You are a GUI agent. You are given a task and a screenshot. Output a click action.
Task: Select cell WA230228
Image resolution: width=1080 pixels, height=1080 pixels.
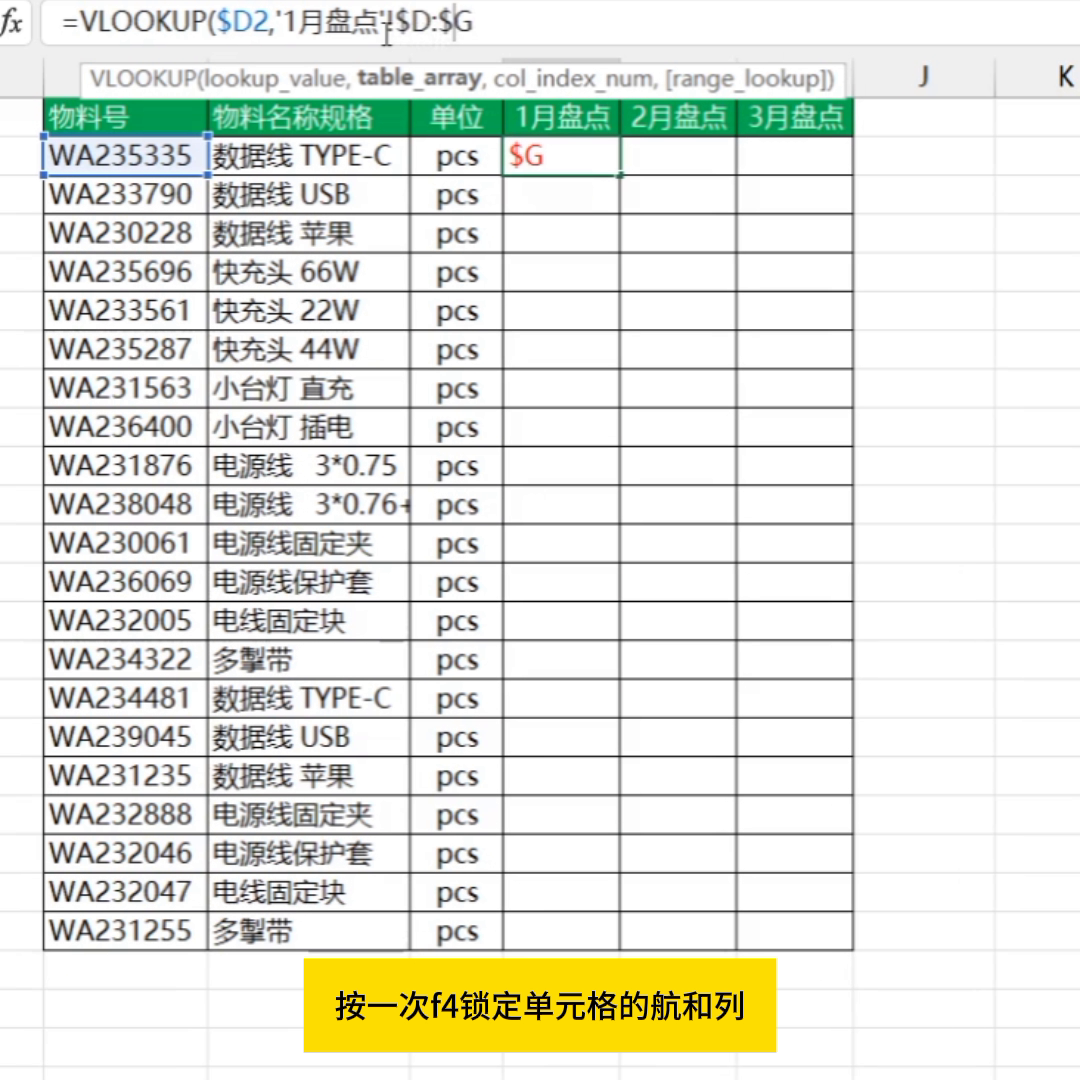(125, 233)
